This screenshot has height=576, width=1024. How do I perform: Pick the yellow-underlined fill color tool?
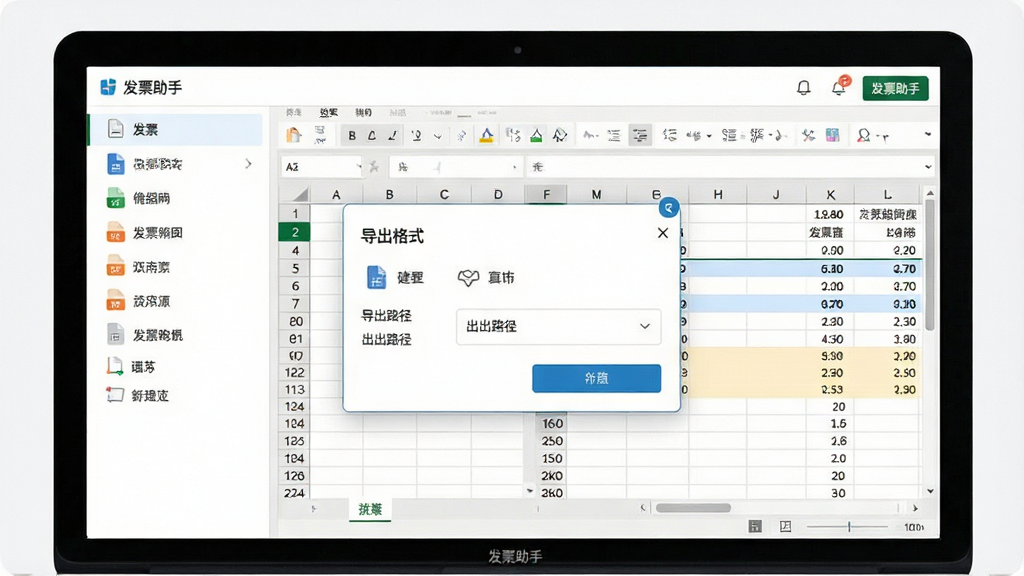(487, 135)
